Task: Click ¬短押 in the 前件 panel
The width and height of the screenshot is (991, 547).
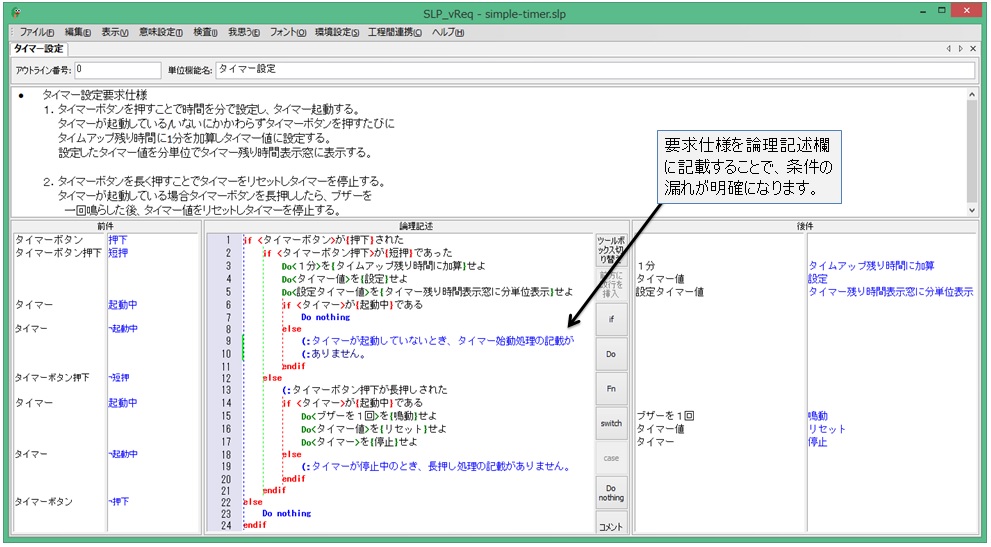Action: (118, 378)
